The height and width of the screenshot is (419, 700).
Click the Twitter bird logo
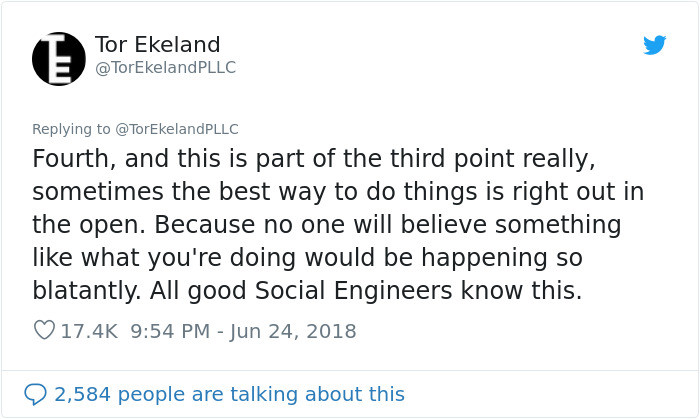[x=654, y=46]
